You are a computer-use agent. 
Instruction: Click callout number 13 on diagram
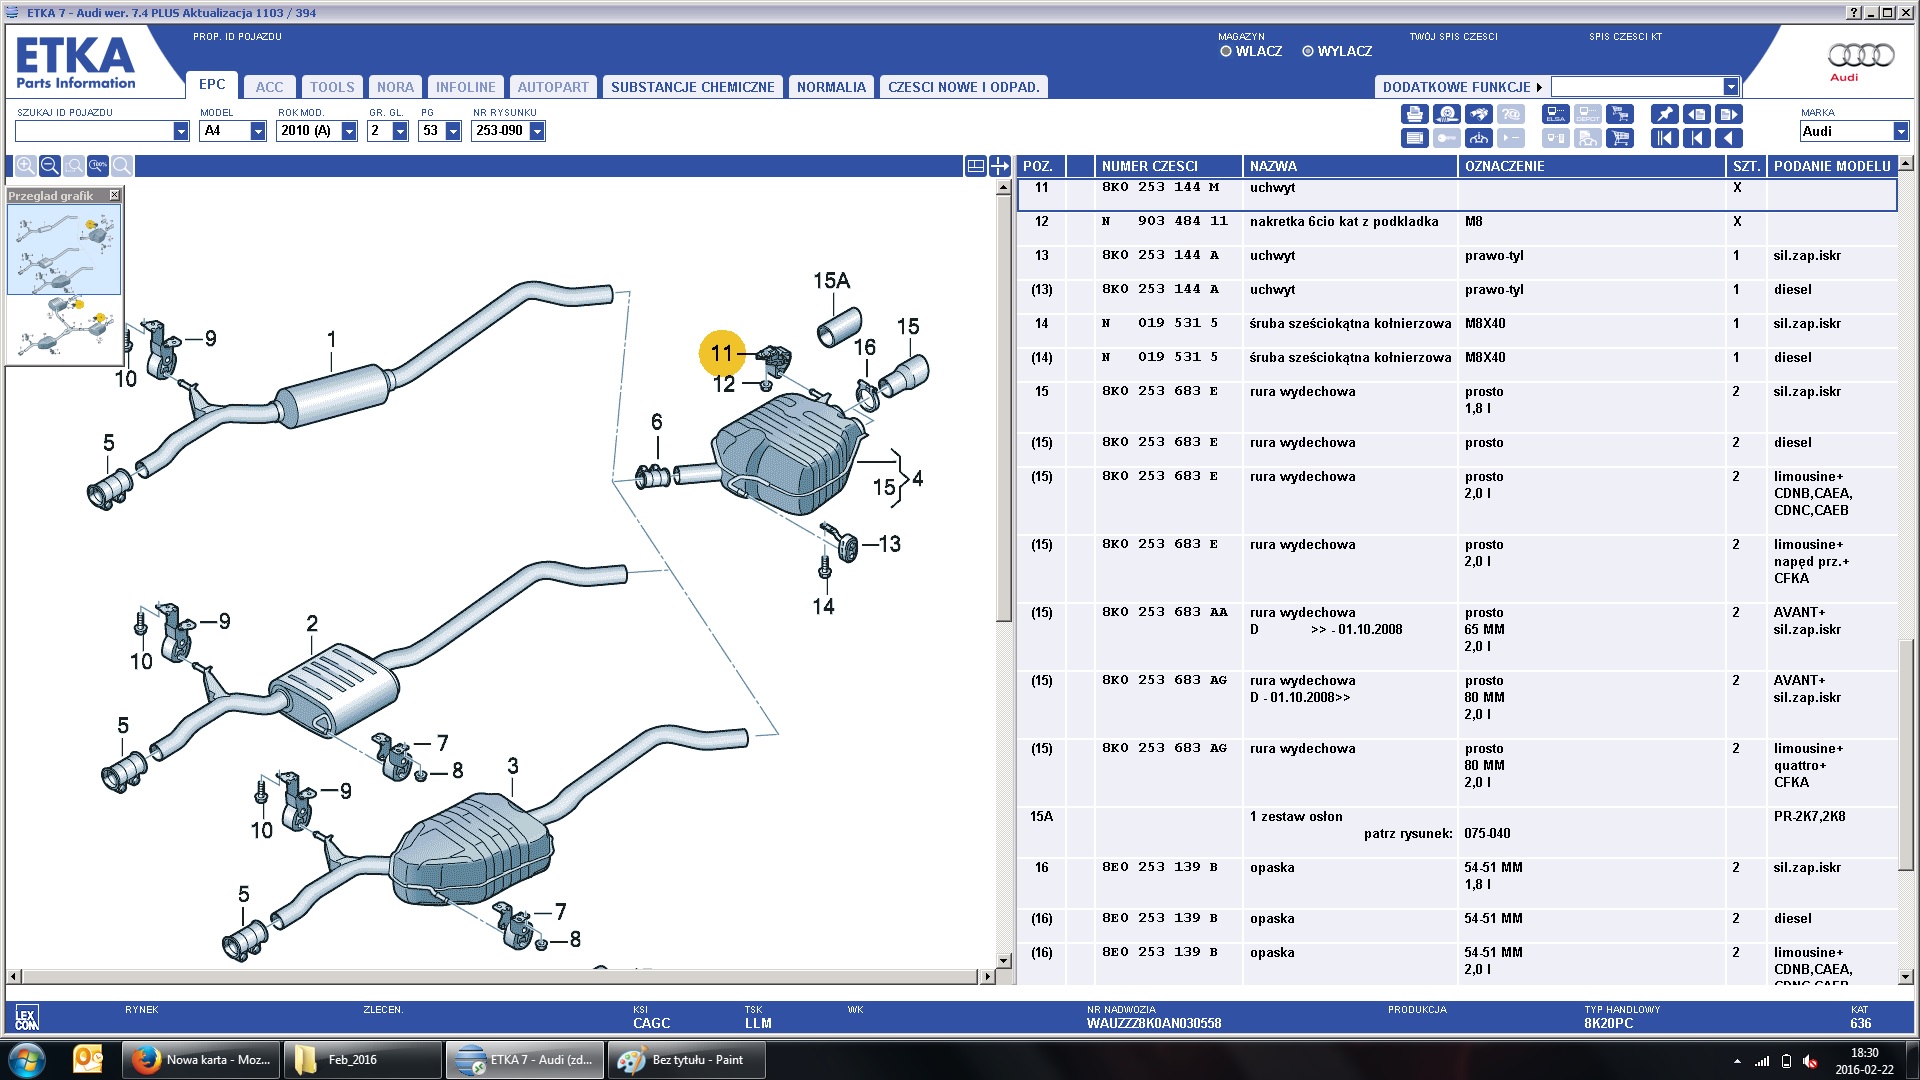tap(889, 544)
